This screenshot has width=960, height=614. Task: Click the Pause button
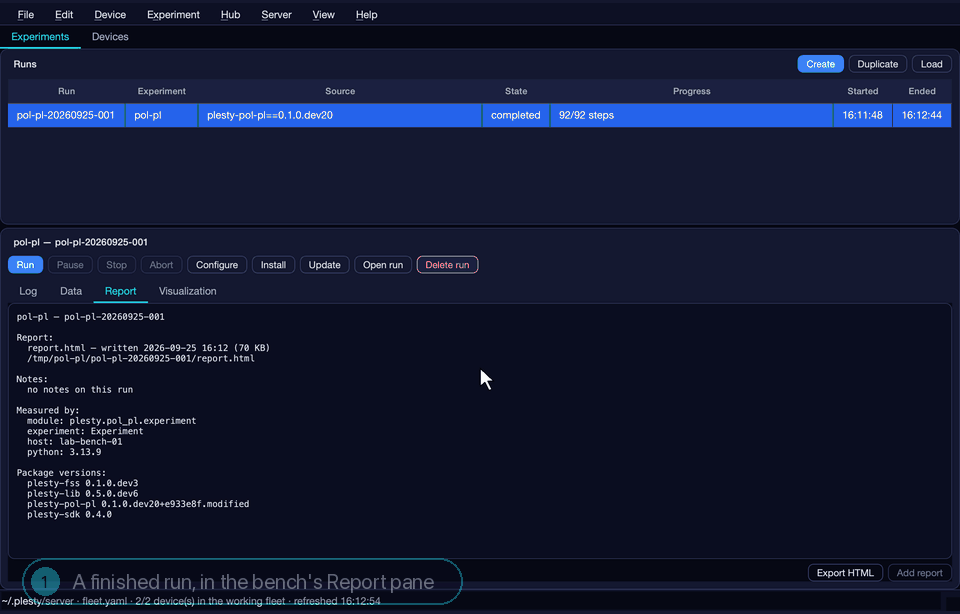tap(70, 265)
